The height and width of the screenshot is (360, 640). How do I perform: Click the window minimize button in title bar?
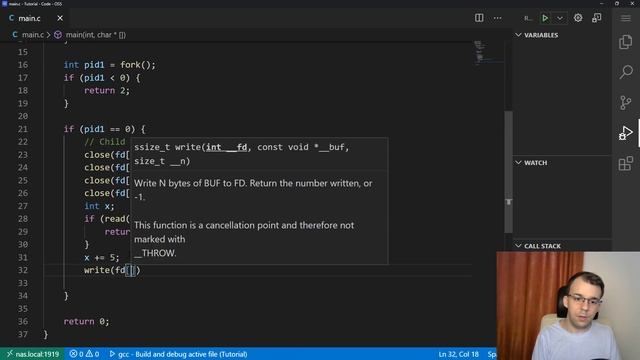[x=601, y=3]
